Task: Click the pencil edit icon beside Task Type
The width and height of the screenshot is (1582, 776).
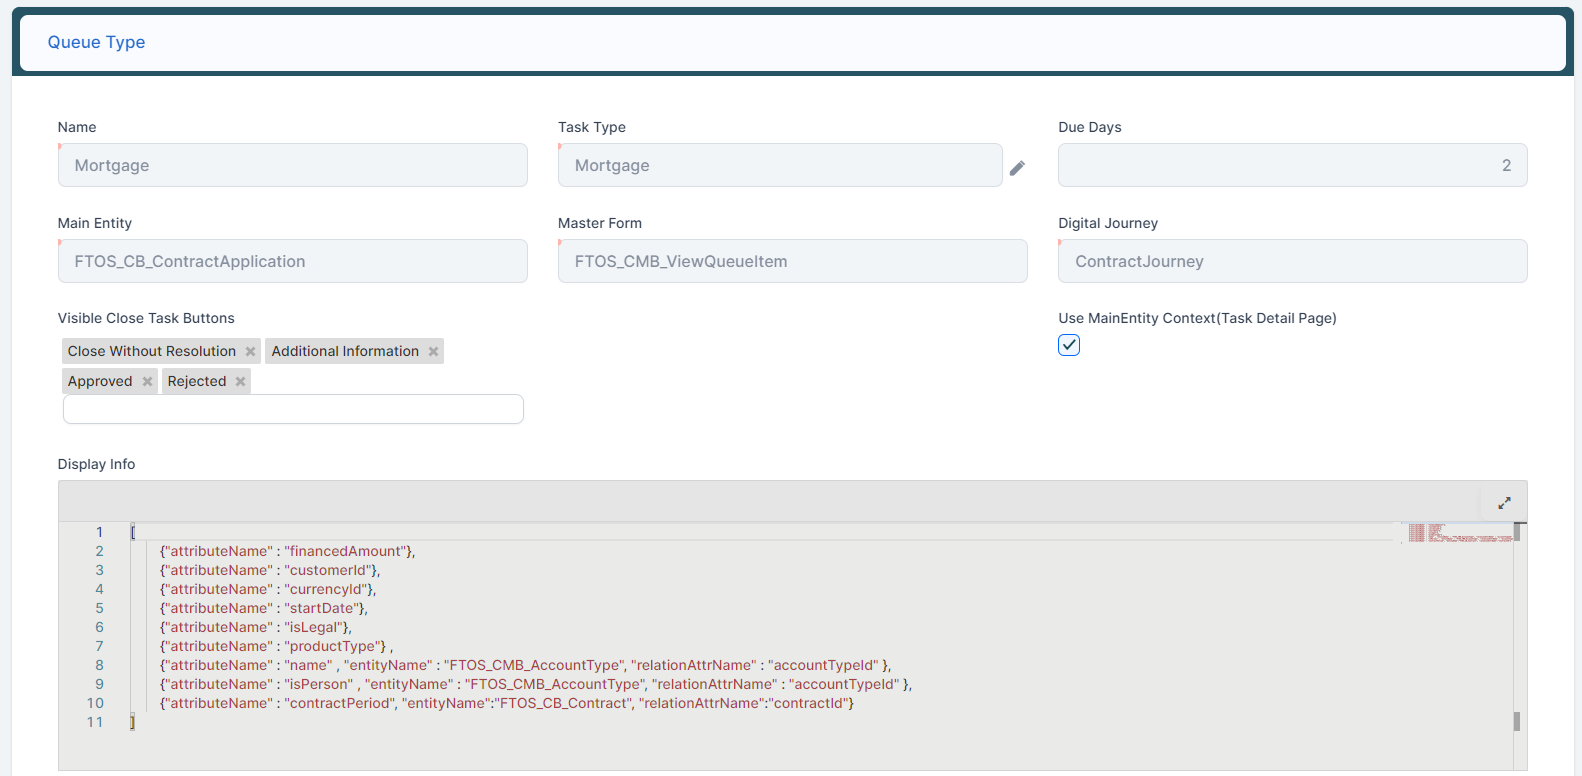Action: point(1017,168)
